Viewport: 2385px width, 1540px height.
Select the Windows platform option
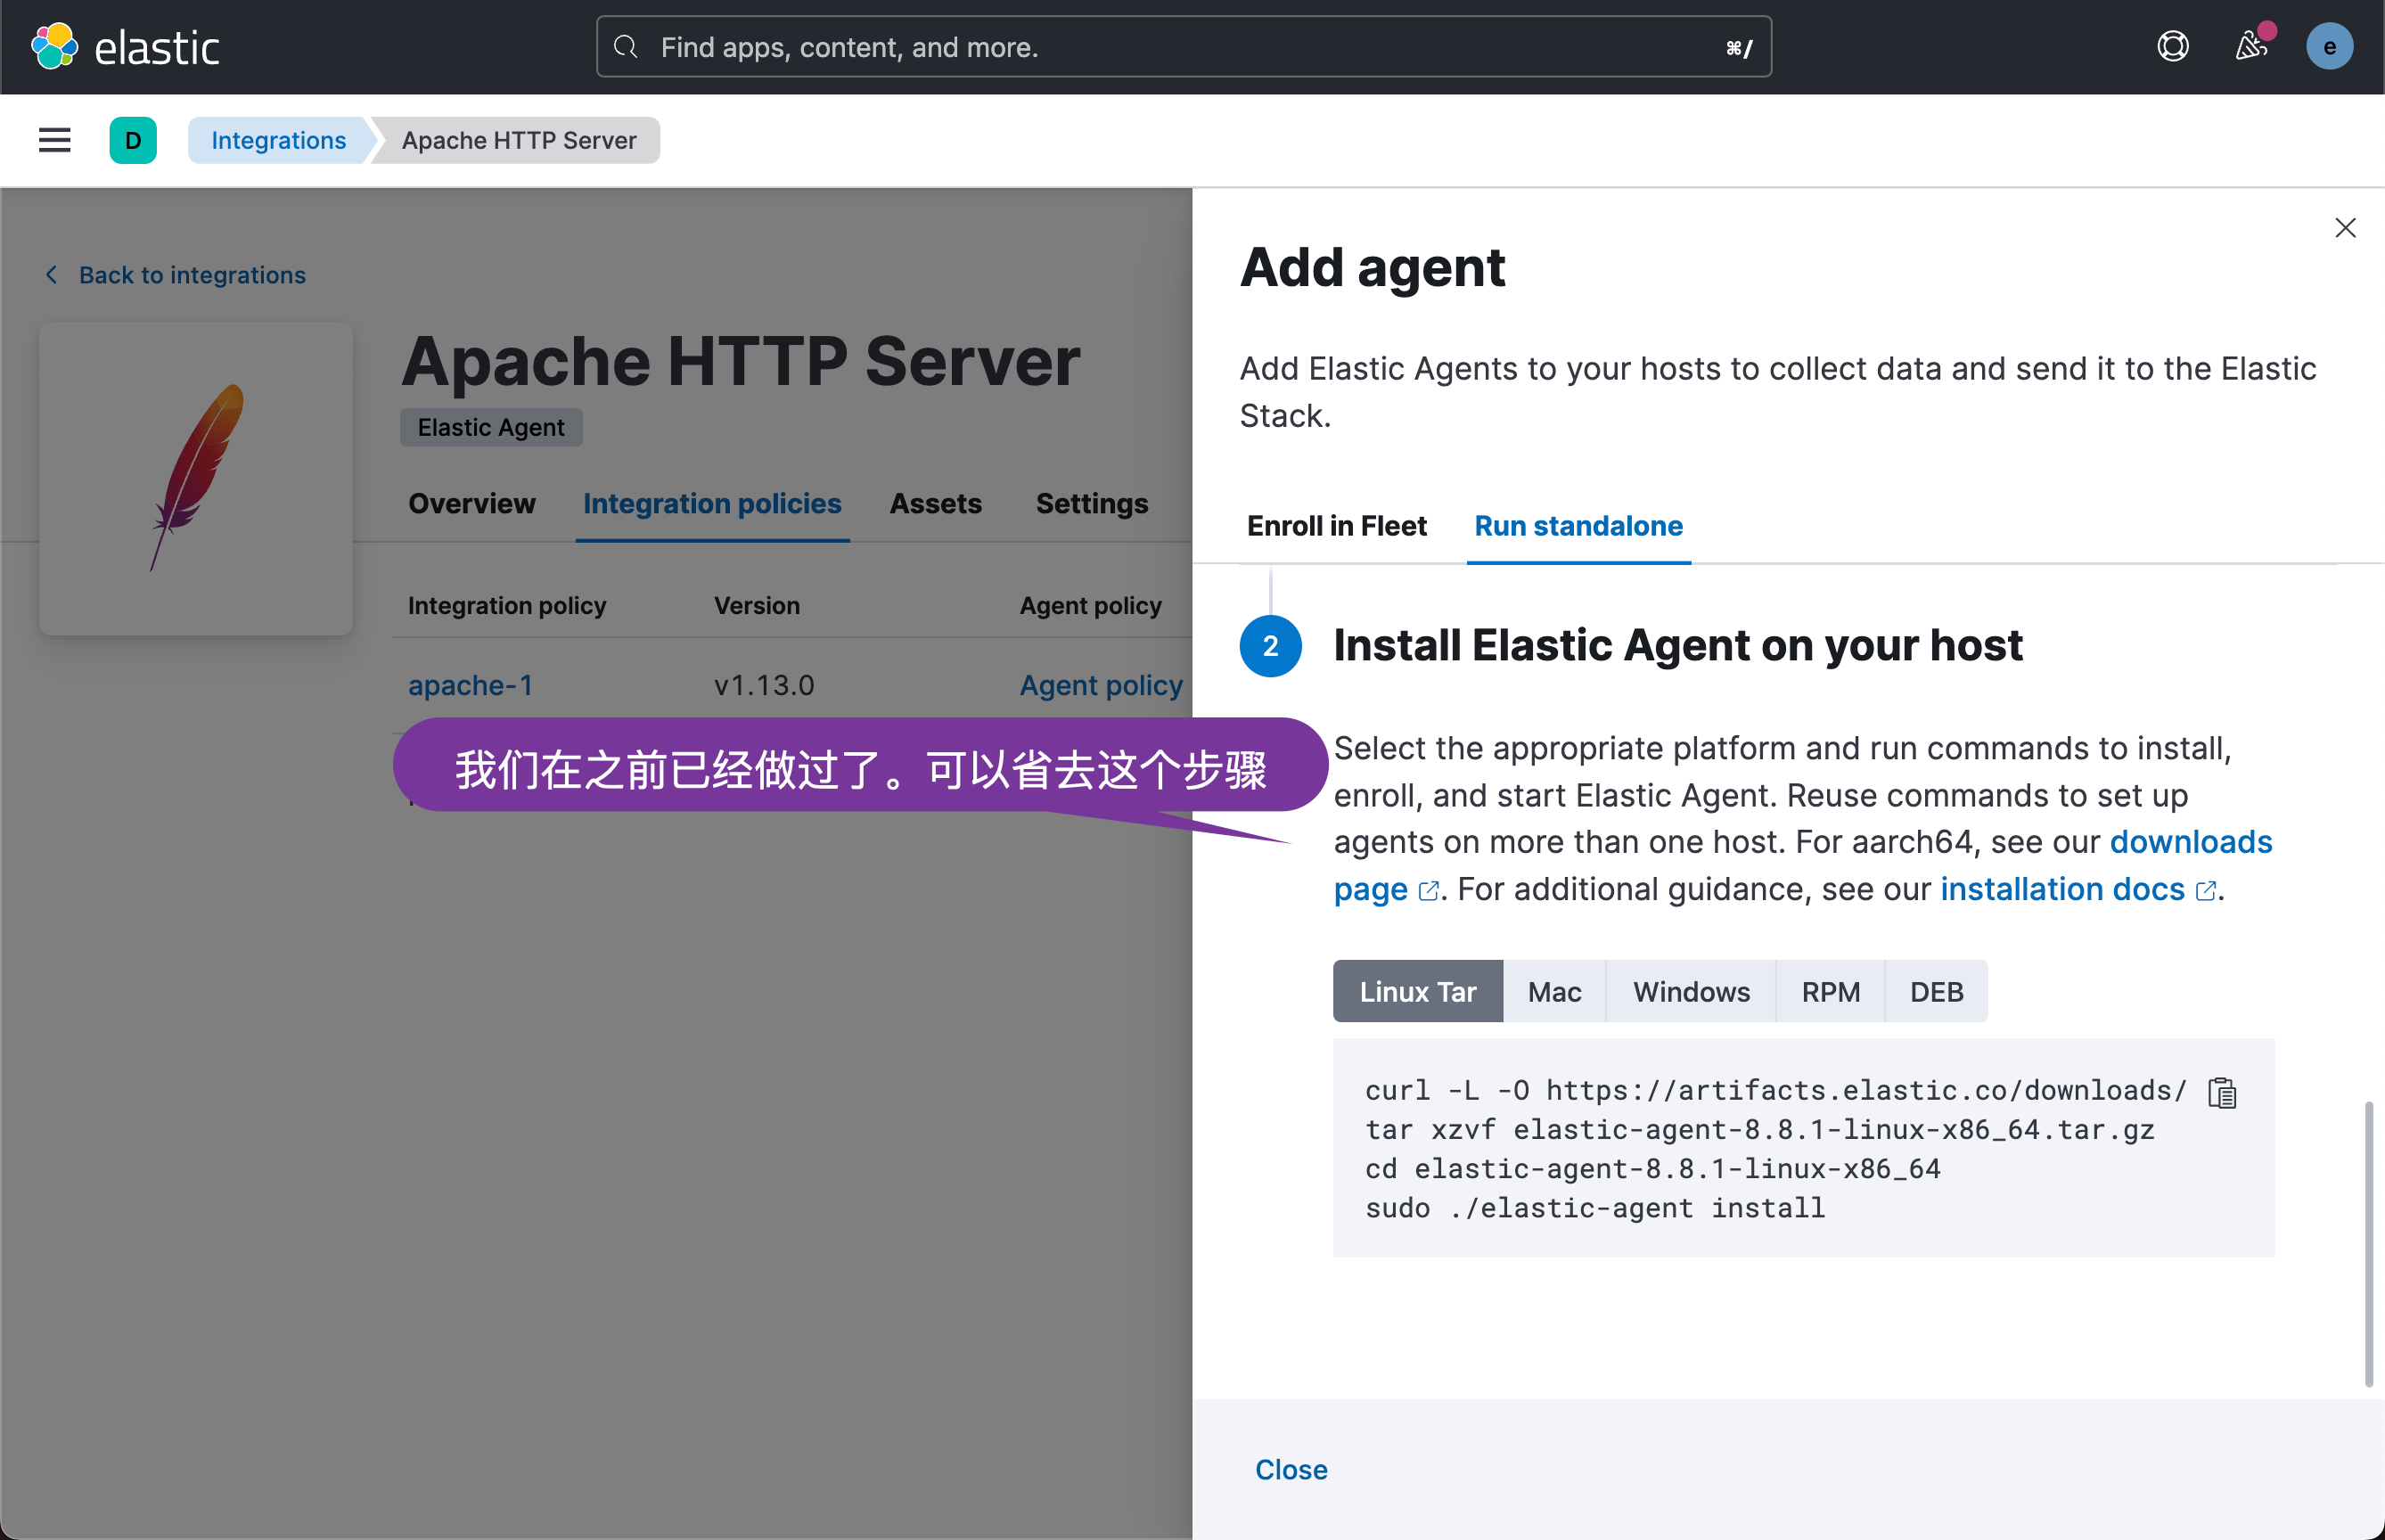click(1691, 991)
